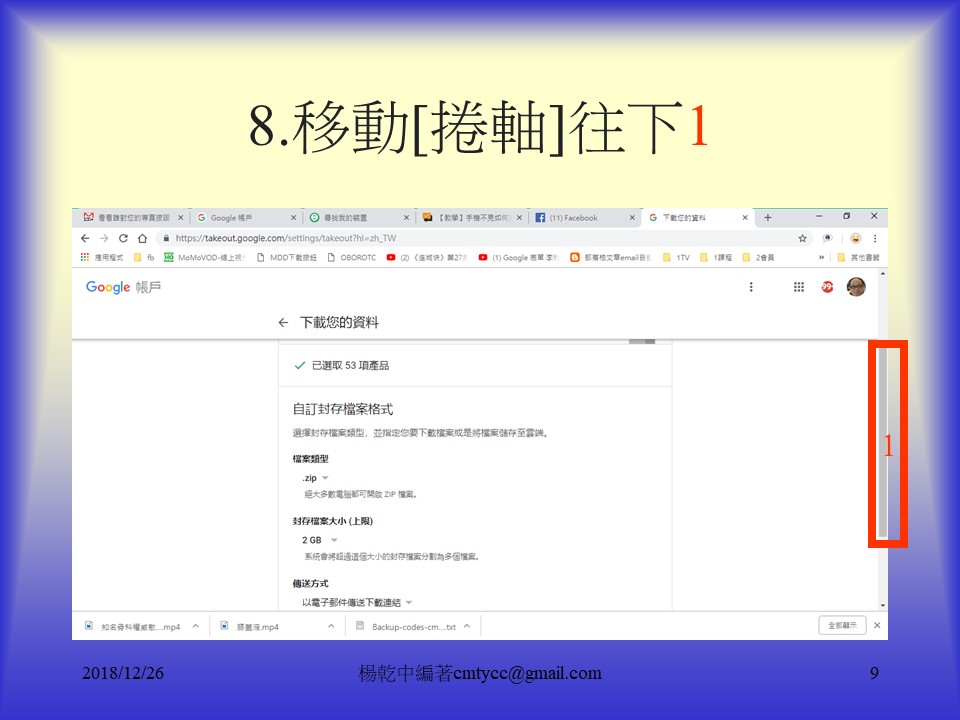Image resolution: width=960 pixels, height=720 pixels.
Task: Close the Facebook tab
Action: coord(632,217)
